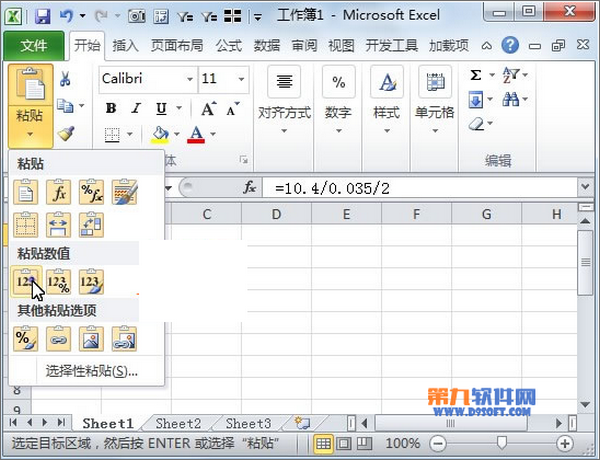Screen dimensions: 600x460
Task: Open the font size 11 dropdown
Action: pos(241,79)
